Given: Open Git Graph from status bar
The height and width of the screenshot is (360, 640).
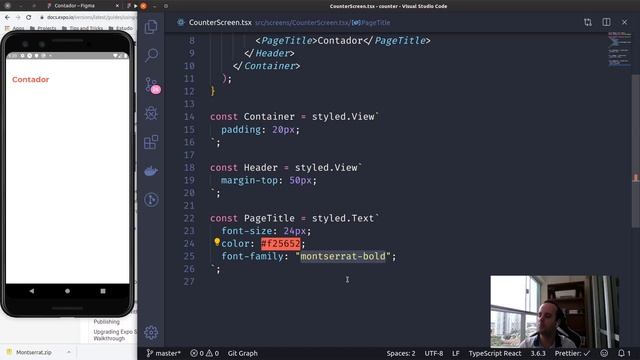Looking at the screenshot, I should pyautogui.click(x=242, y=353).
